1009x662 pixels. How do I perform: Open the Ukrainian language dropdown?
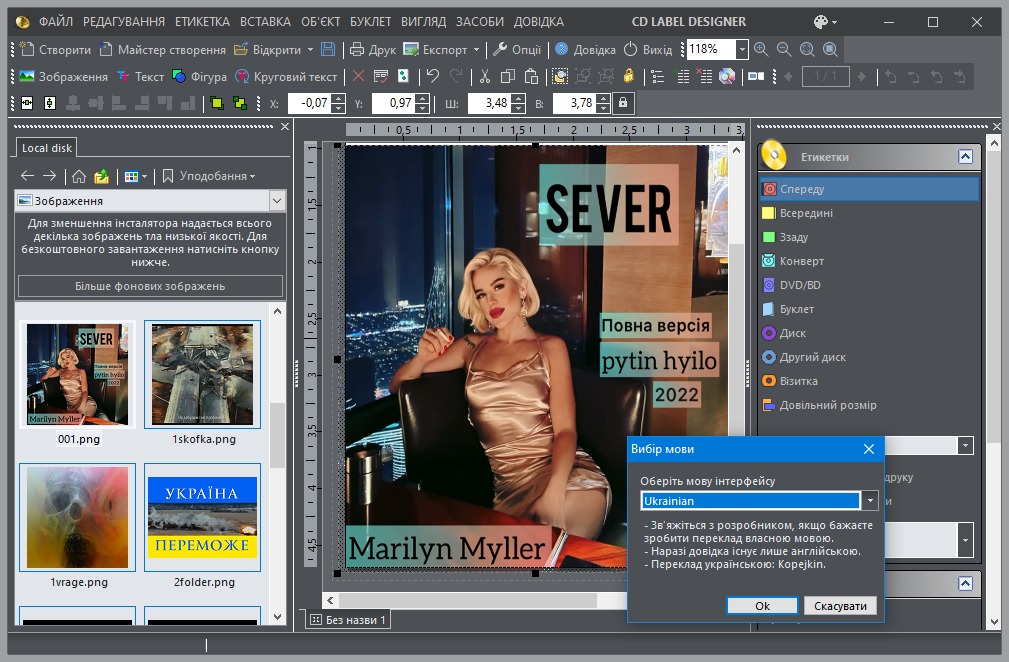coord(869,501)
